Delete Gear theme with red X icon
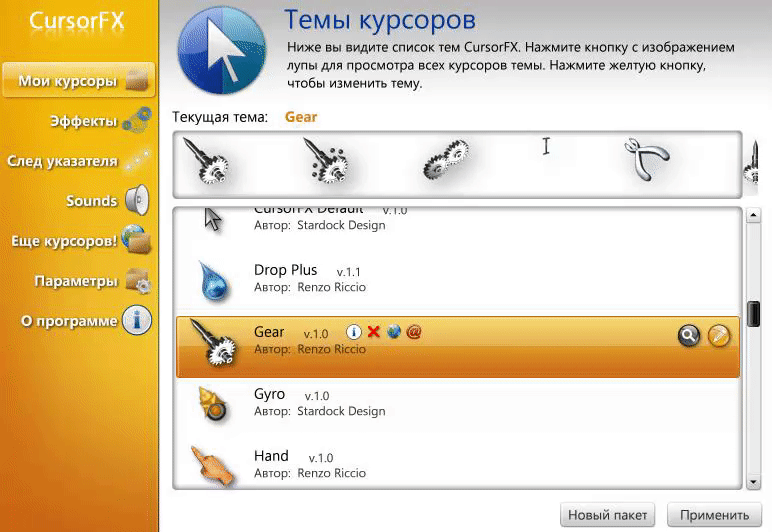772x532 pixels. [x=374, y=332]
